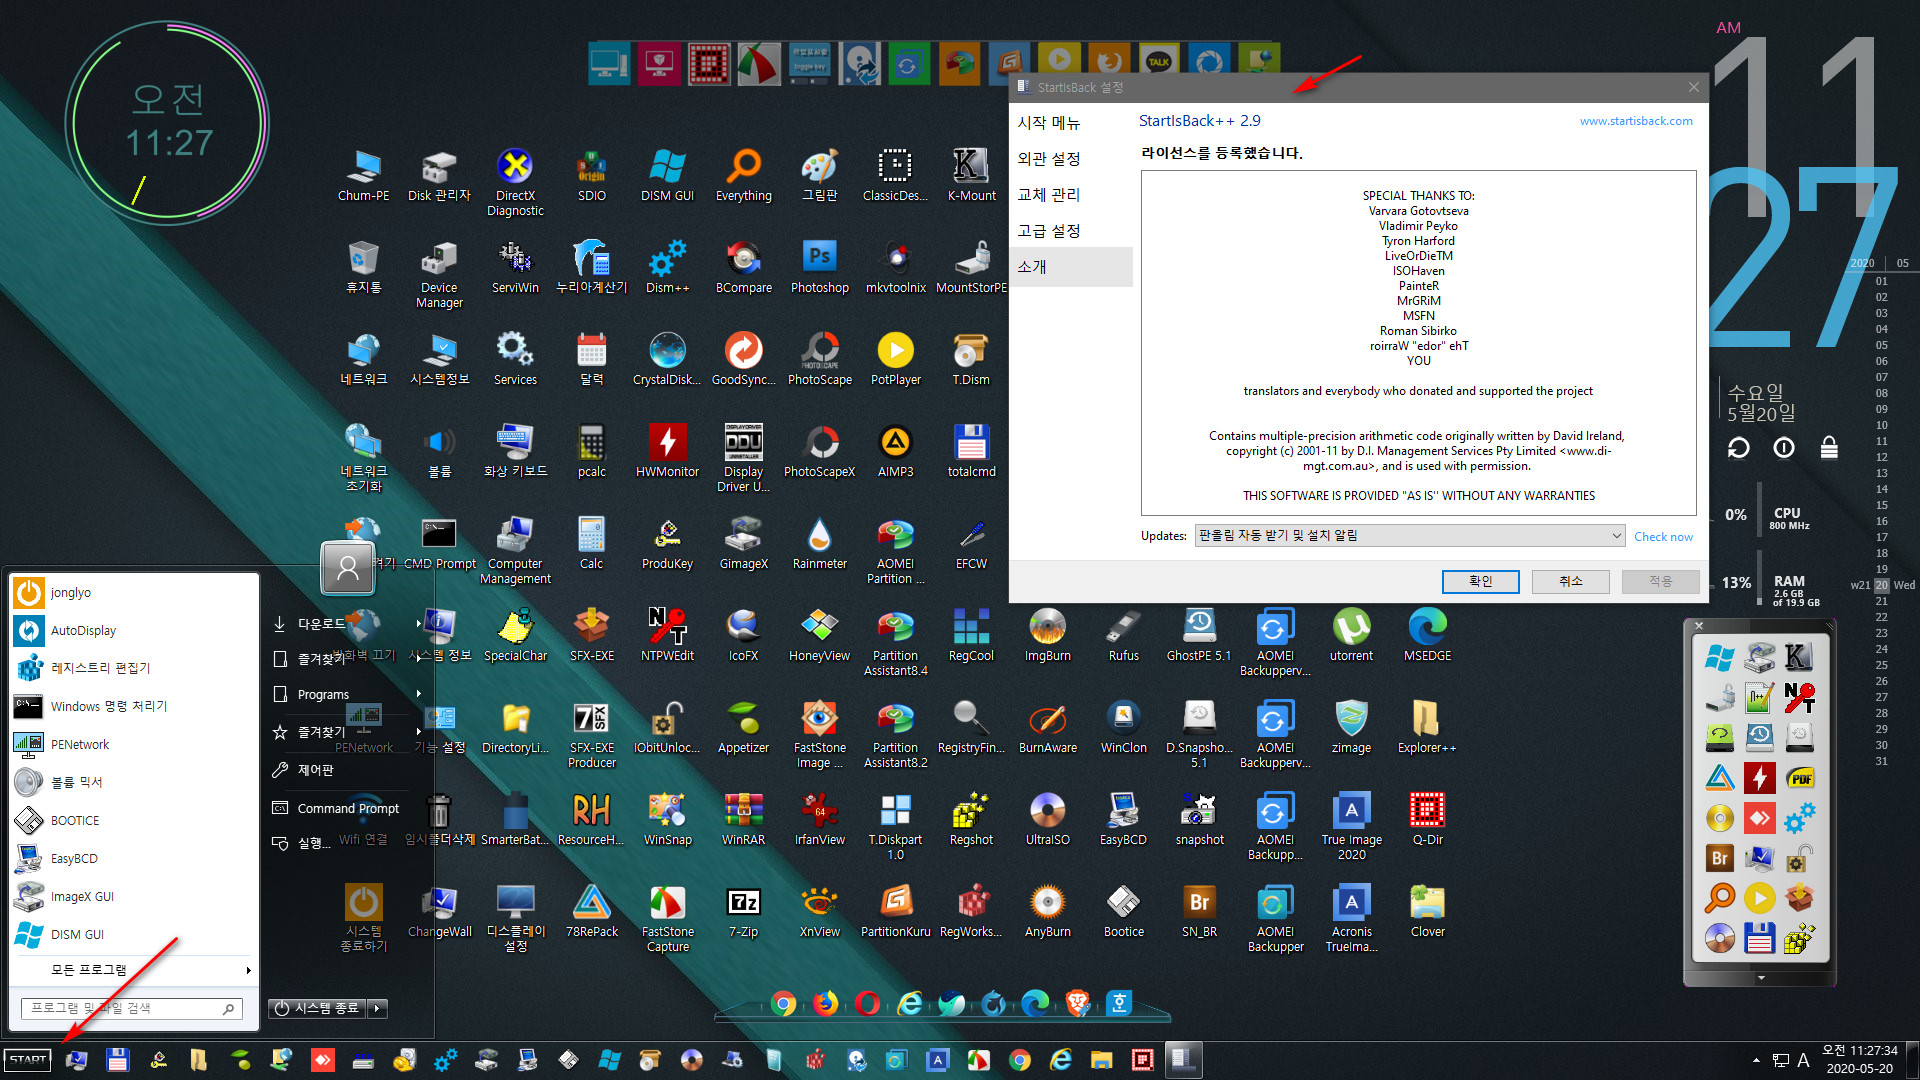Expand 모든 프로그램 in start menu
Screen dimensions: 1920x1080
(x=134, y=970)
